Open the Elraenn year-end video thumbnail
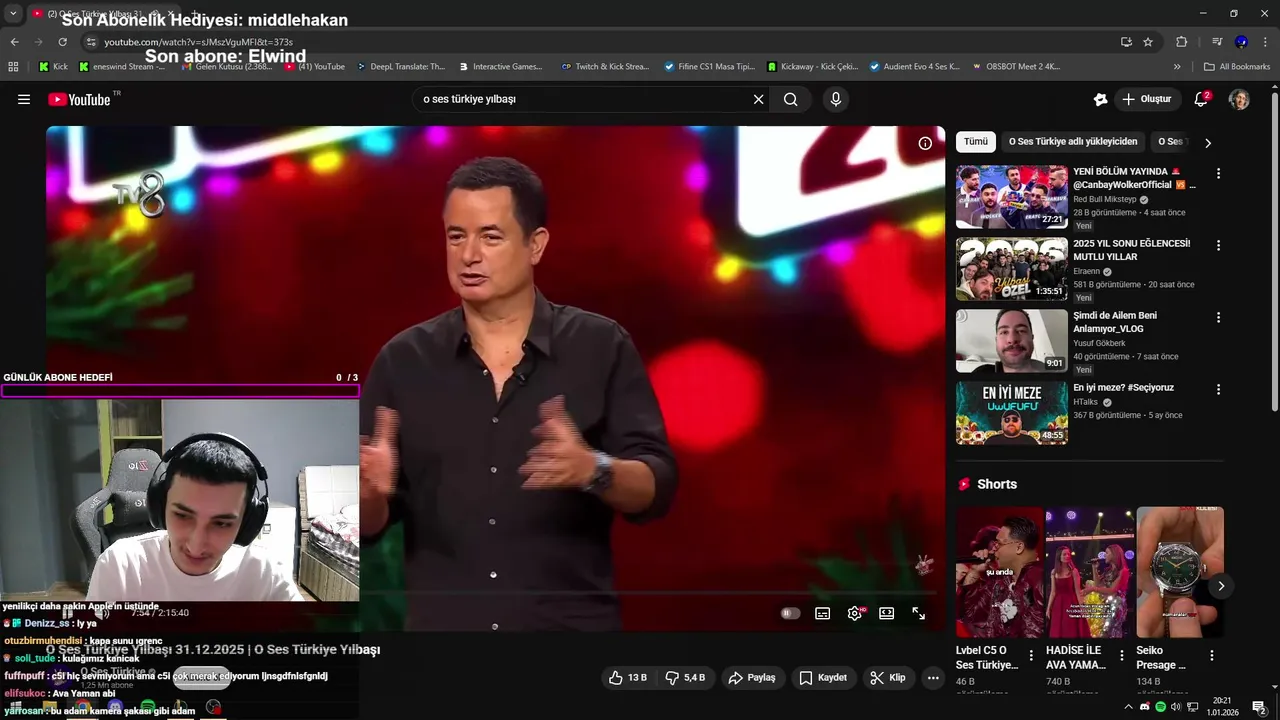Viewport: 1280px width, 720px height. pyautogui.click(x=1012, y=269)
